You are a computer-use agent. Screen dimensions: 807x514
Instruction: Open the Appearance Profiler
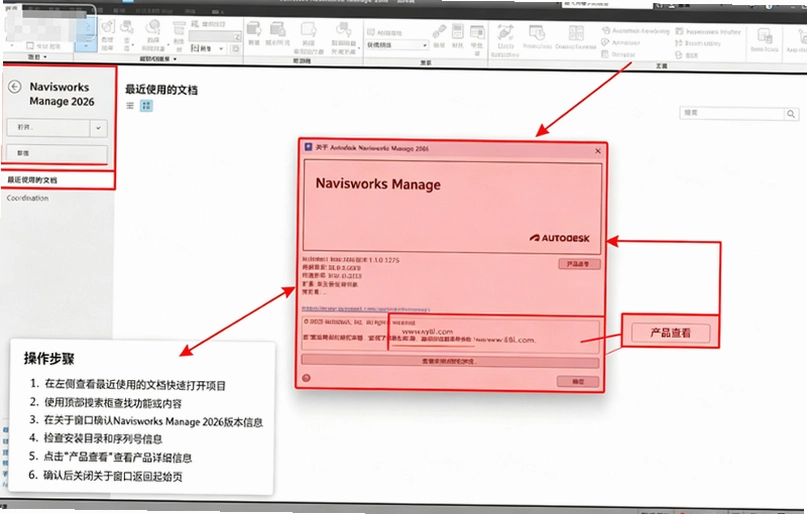pyautogui.click(x=708, y=31)
